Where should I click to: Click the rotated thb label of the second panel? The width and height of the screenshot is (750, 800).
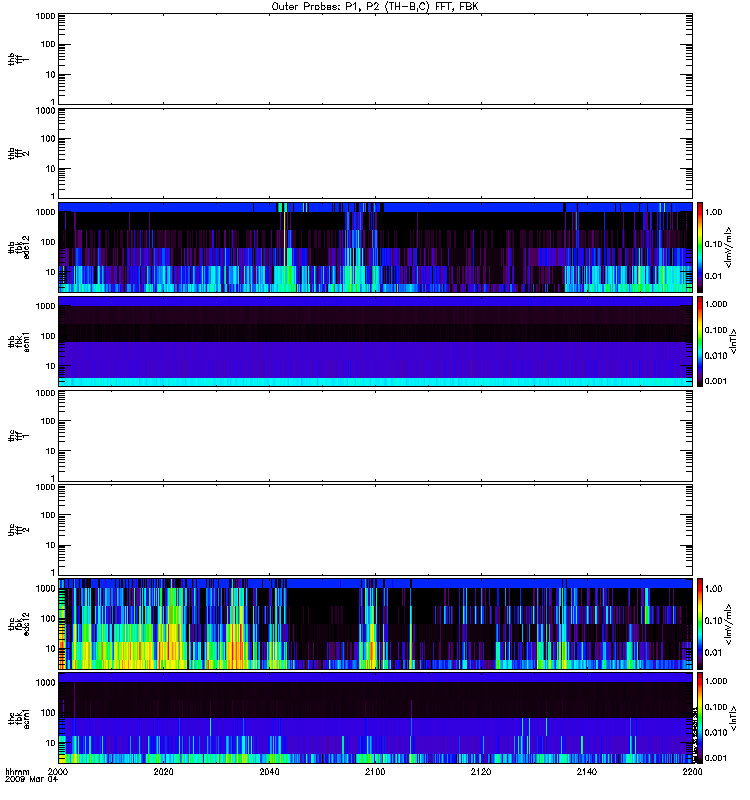[12, 154]
